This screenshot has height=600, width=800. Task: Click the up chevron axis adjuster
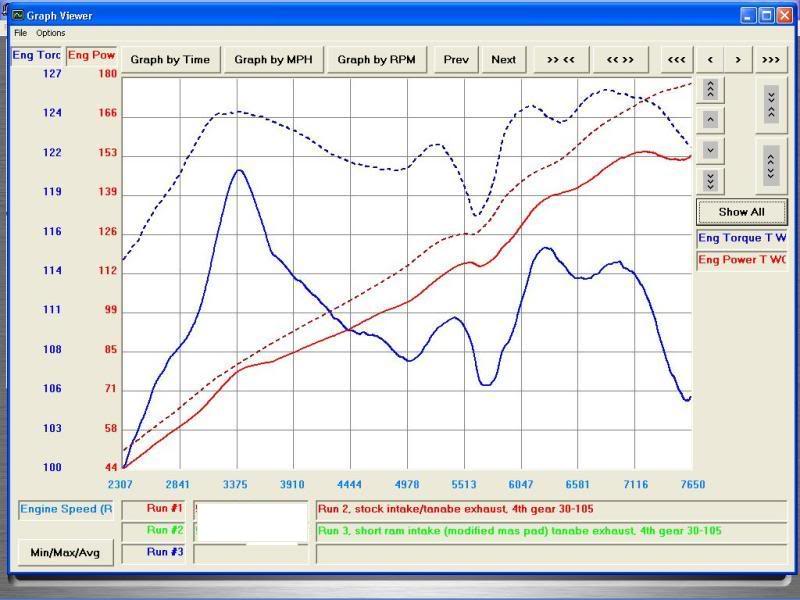(x=710, y=119)
